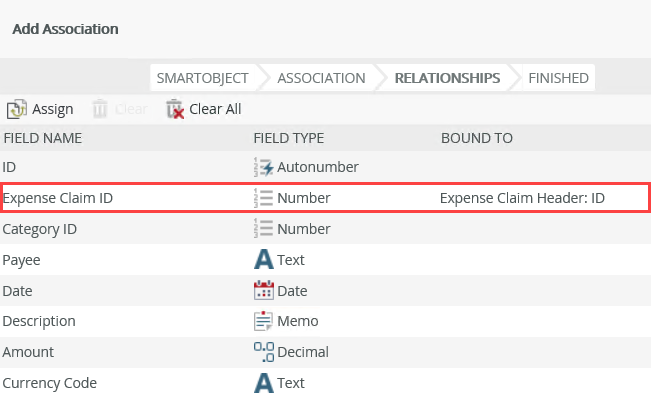Viewport: 651px width, 396px height.
Task: Select the Payee field row
Action: click(x=326, y=259)
